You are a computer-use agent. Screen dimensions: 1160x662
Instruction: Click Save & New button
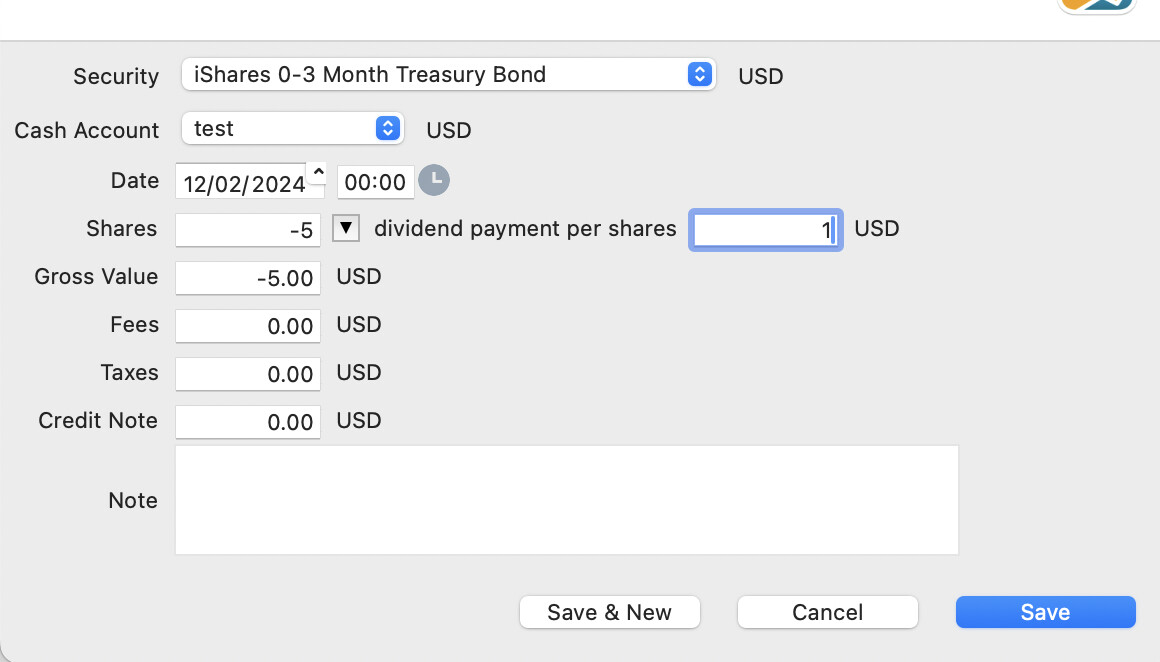point(610,612)
